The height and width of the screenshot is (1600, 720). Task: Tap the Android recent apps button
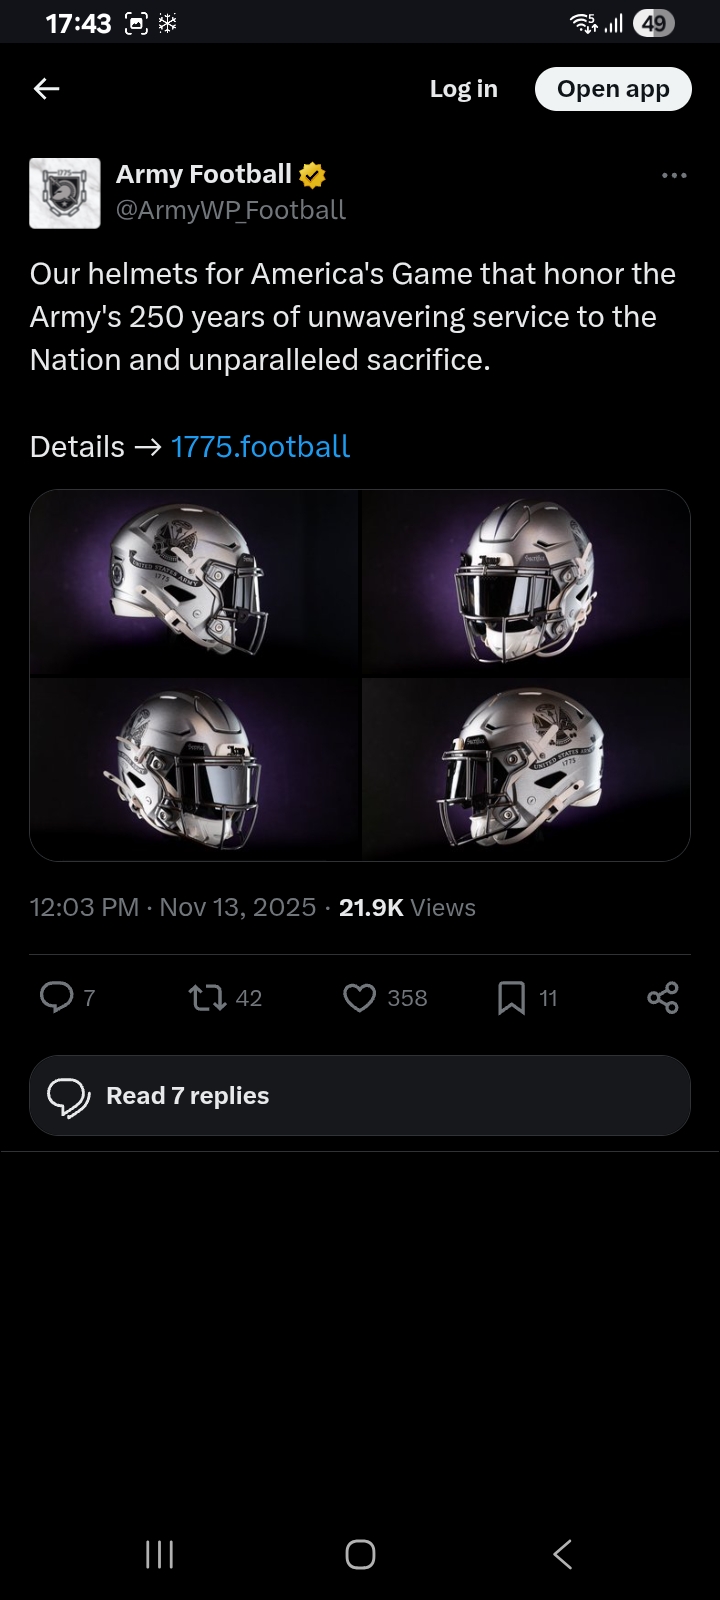pos(160,1554)
